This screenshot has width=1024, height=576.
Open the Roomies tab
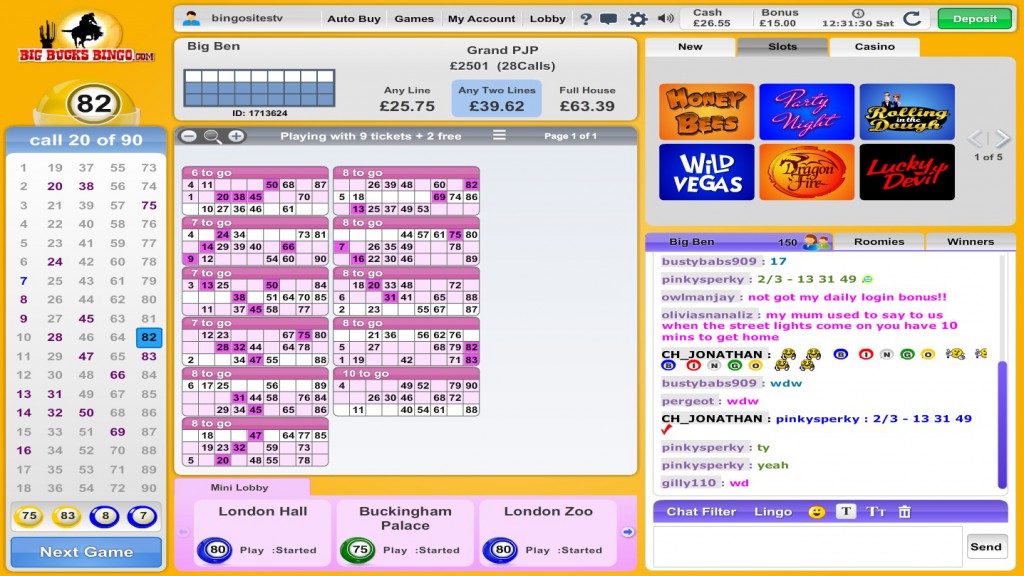coord(879,242)
